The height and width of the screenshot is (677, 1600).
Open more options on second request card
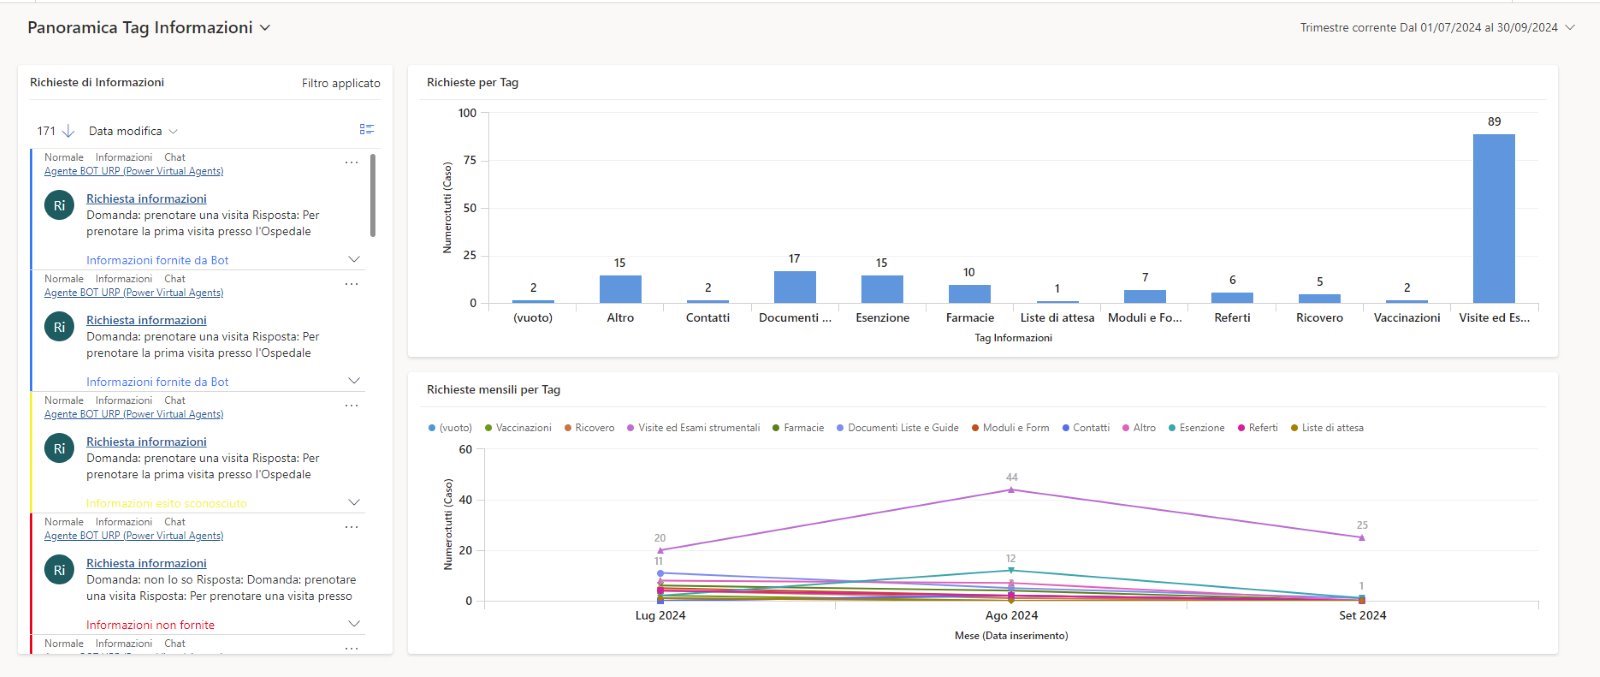(x=351, y=284)
